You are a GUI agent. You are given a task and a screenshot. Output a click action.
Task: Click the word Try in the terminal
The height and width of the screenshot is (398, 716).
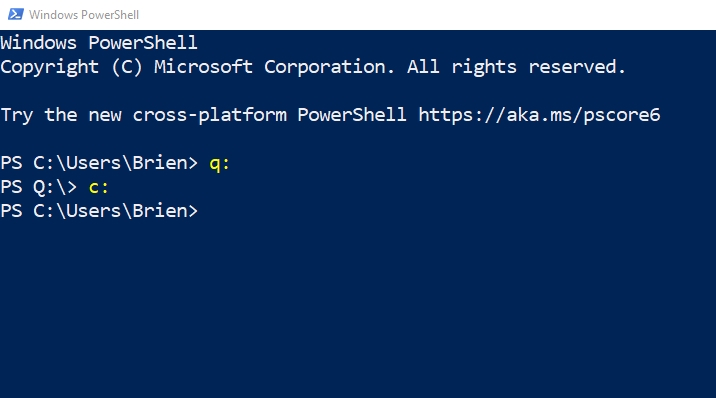pyautogui.click(x=16, y=115)
